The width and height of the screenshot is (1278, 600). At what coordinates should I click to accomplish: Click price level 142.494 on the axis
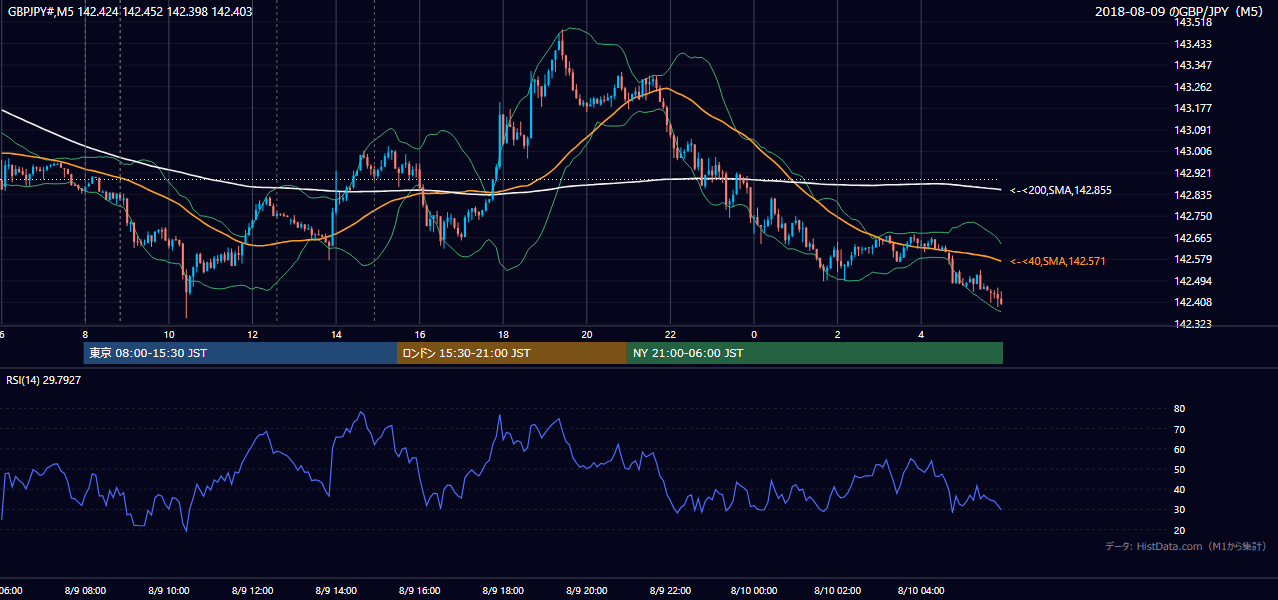[1193, 281]
